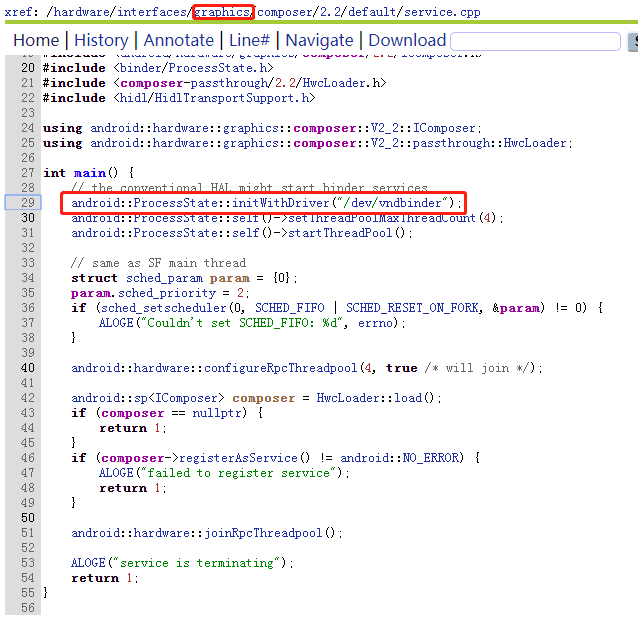Viewport: 638px width, 627px height.
Task: Click the 'default' path segment in xref
Action: 372,12
